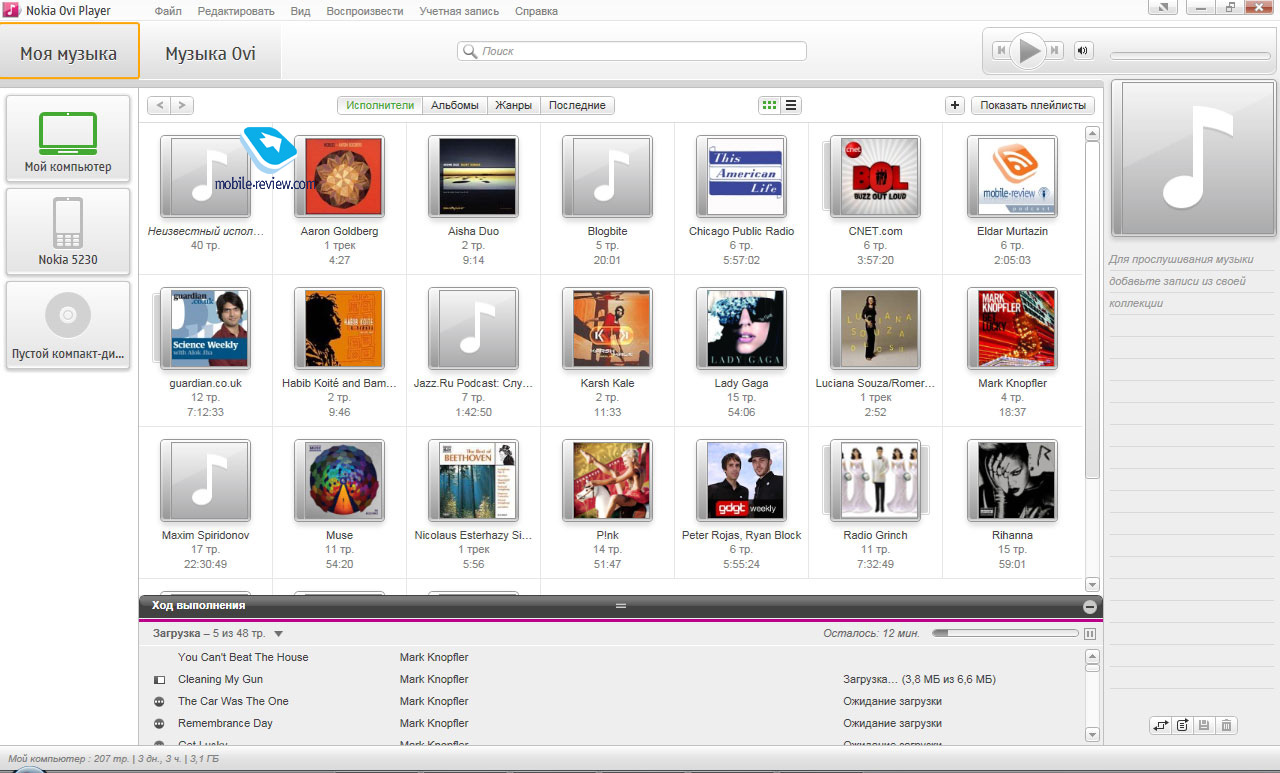Open the Rihanna artist thumbnail
1280x773 pixels.
tap(1013, 481)
